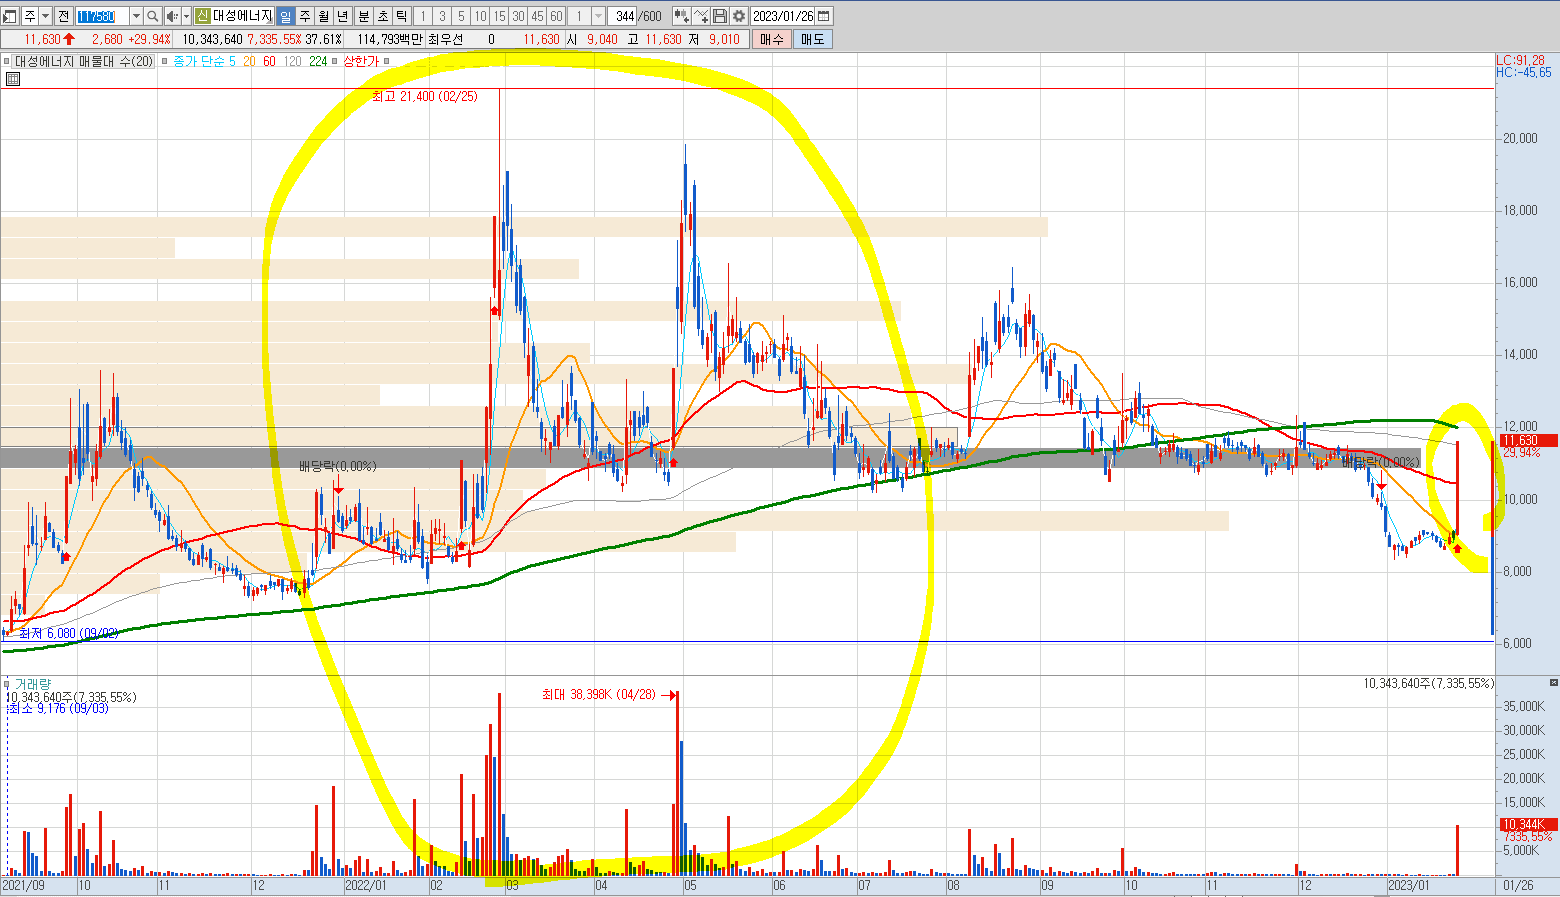Screen dimensions: 1560x897
Task: Open the calendar date picker icon
Action: pyautogui.click(x=824, y=16)
